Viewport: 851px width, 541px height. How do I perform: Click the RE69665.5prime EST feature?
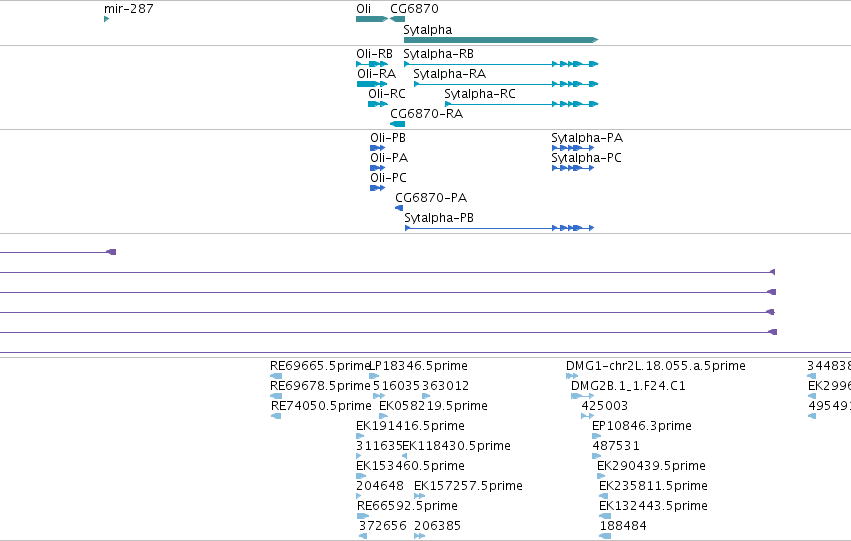(276, 376)
